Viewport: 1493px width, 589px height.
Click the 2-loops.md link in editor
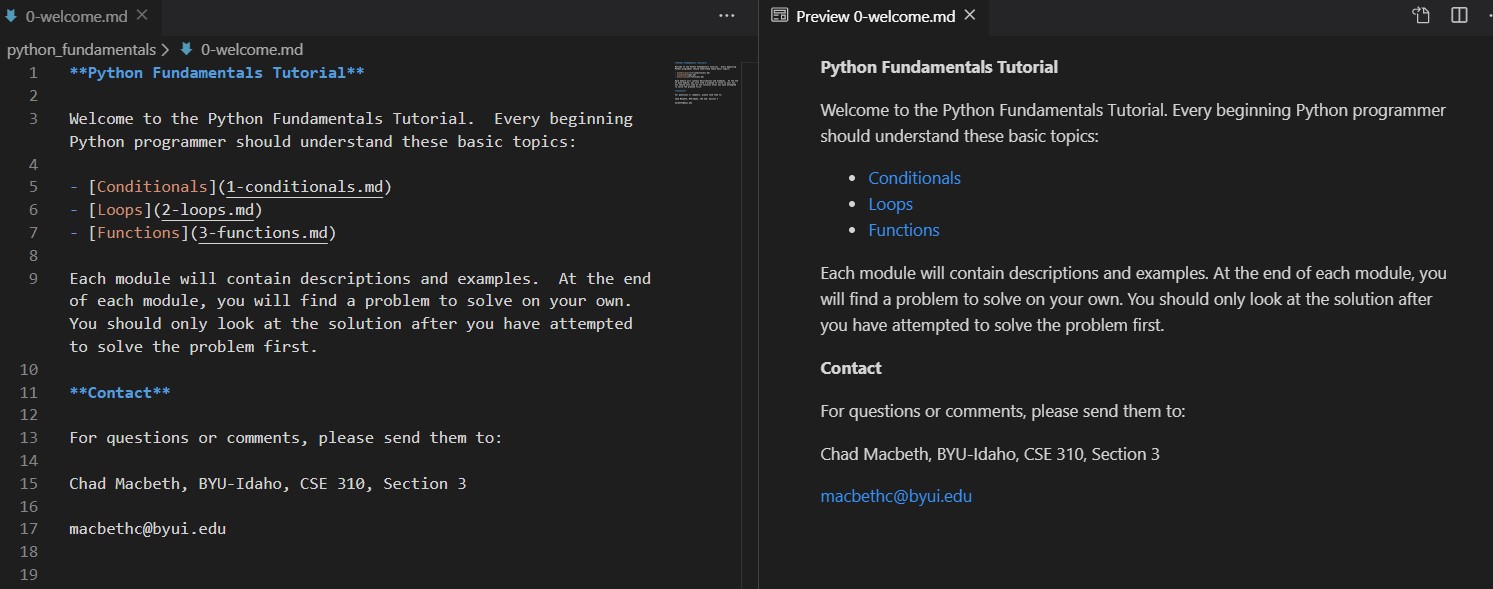208,210
